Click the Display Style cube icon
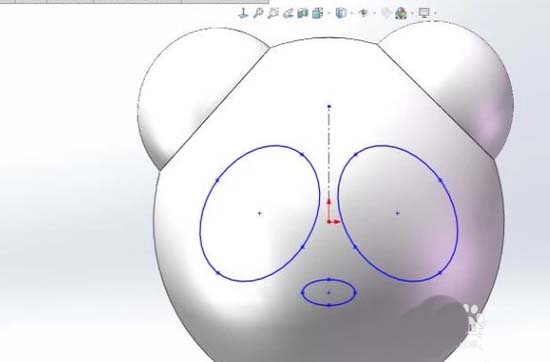 tap(341, 13)
